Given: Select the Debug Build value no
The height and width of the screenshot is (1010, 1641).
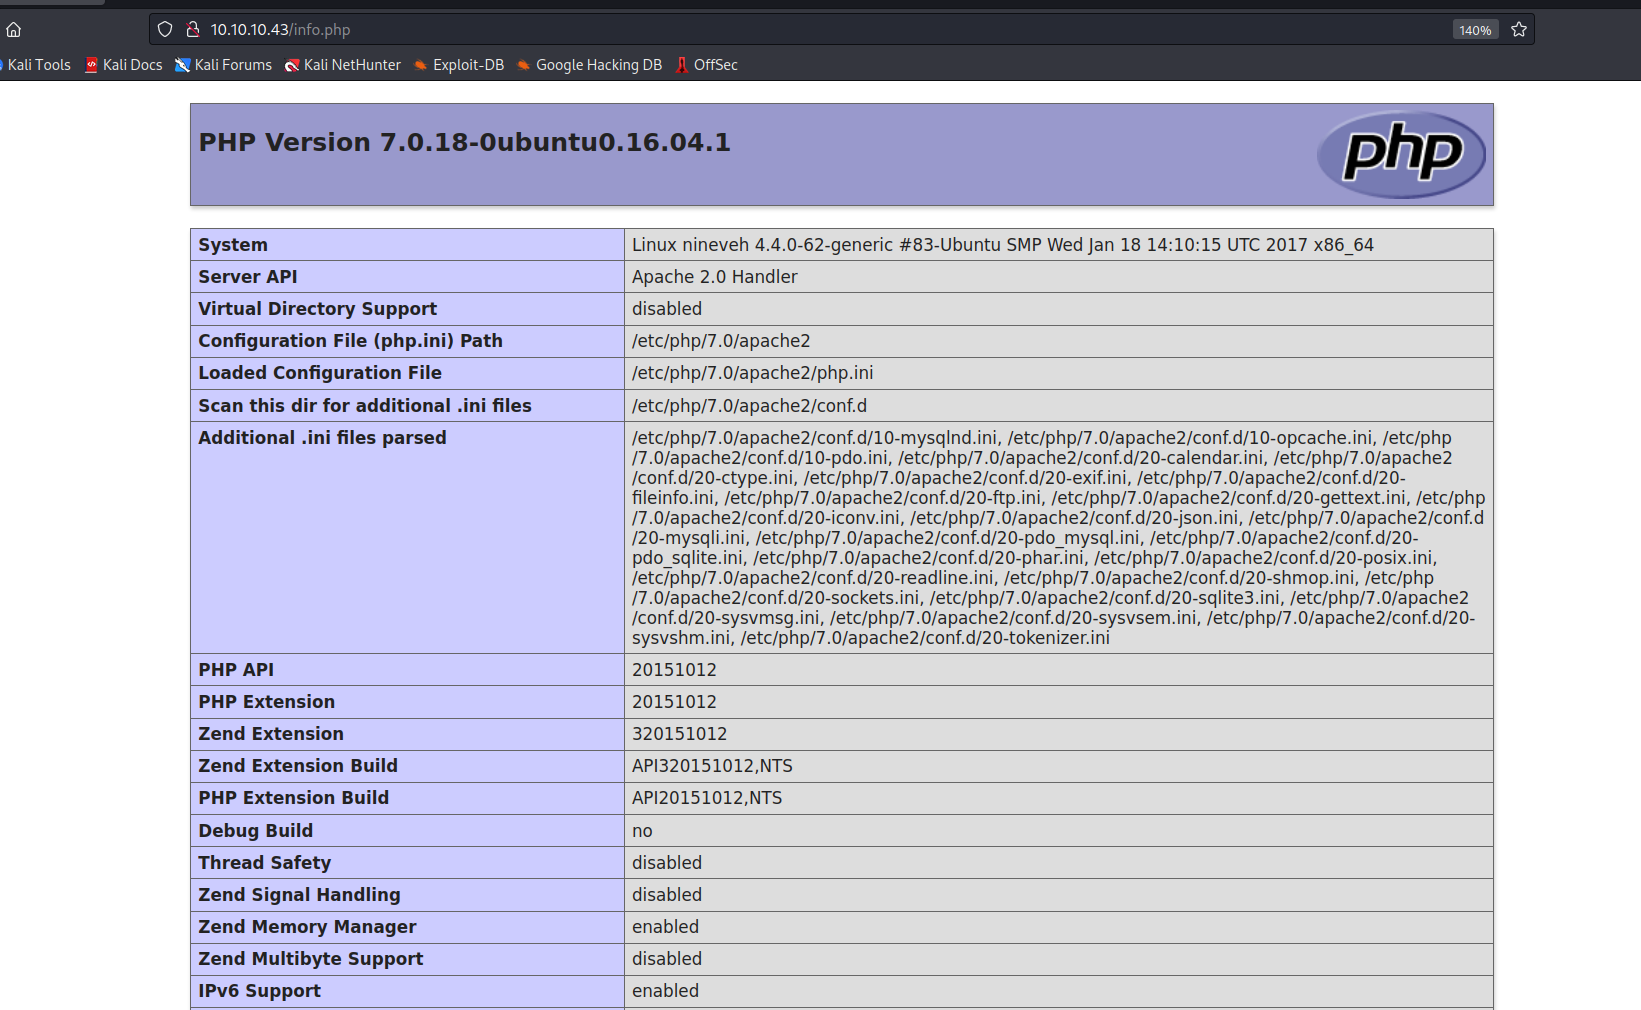Looking at the screenshot, I should coord(642,831).
